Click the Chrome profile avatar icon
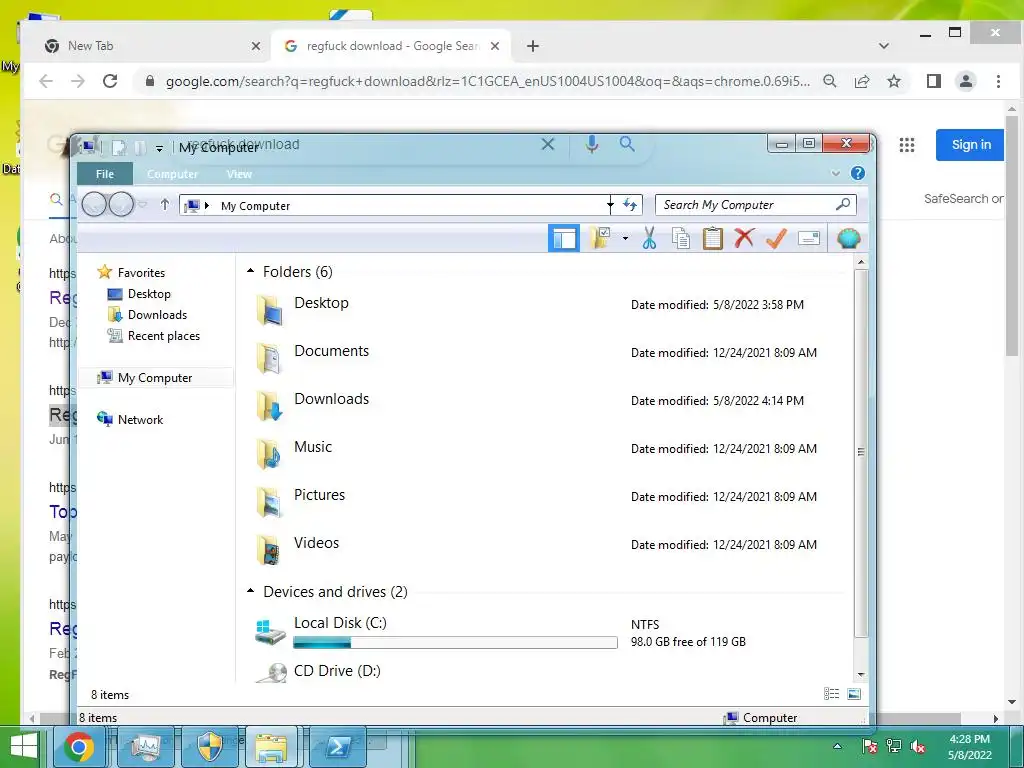 [x=965, y=81]
